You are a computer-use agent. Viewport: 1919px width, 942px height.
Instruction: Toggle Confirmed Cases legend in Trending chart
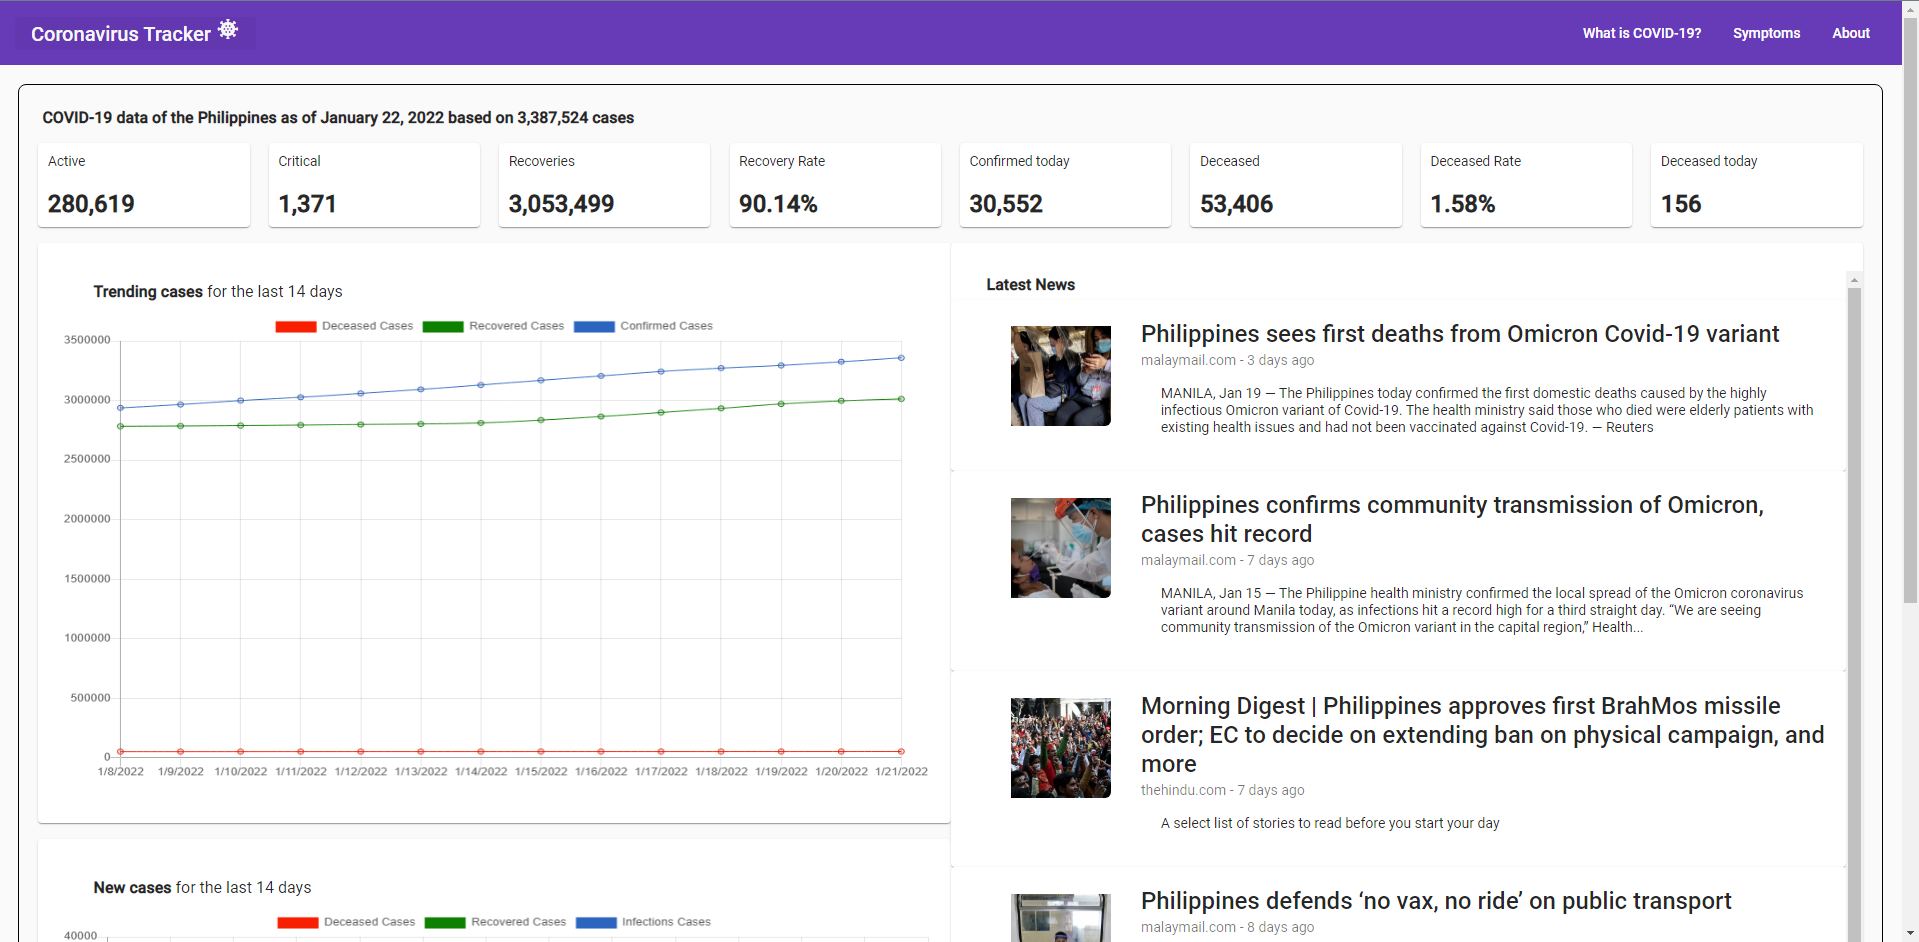pos(643,326)
